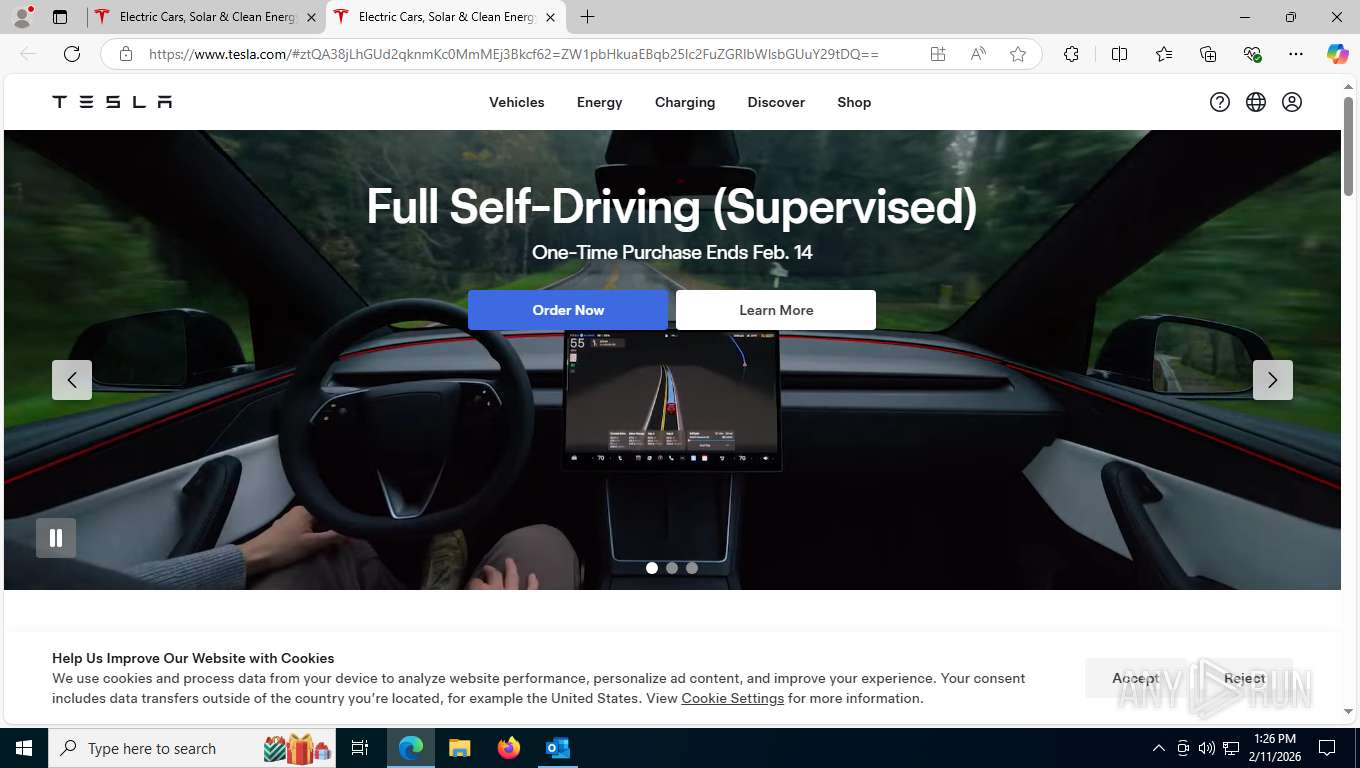This screenshot has height=768, width=1360.
Task: Open Browser essentials
Action: (1252, 54)
